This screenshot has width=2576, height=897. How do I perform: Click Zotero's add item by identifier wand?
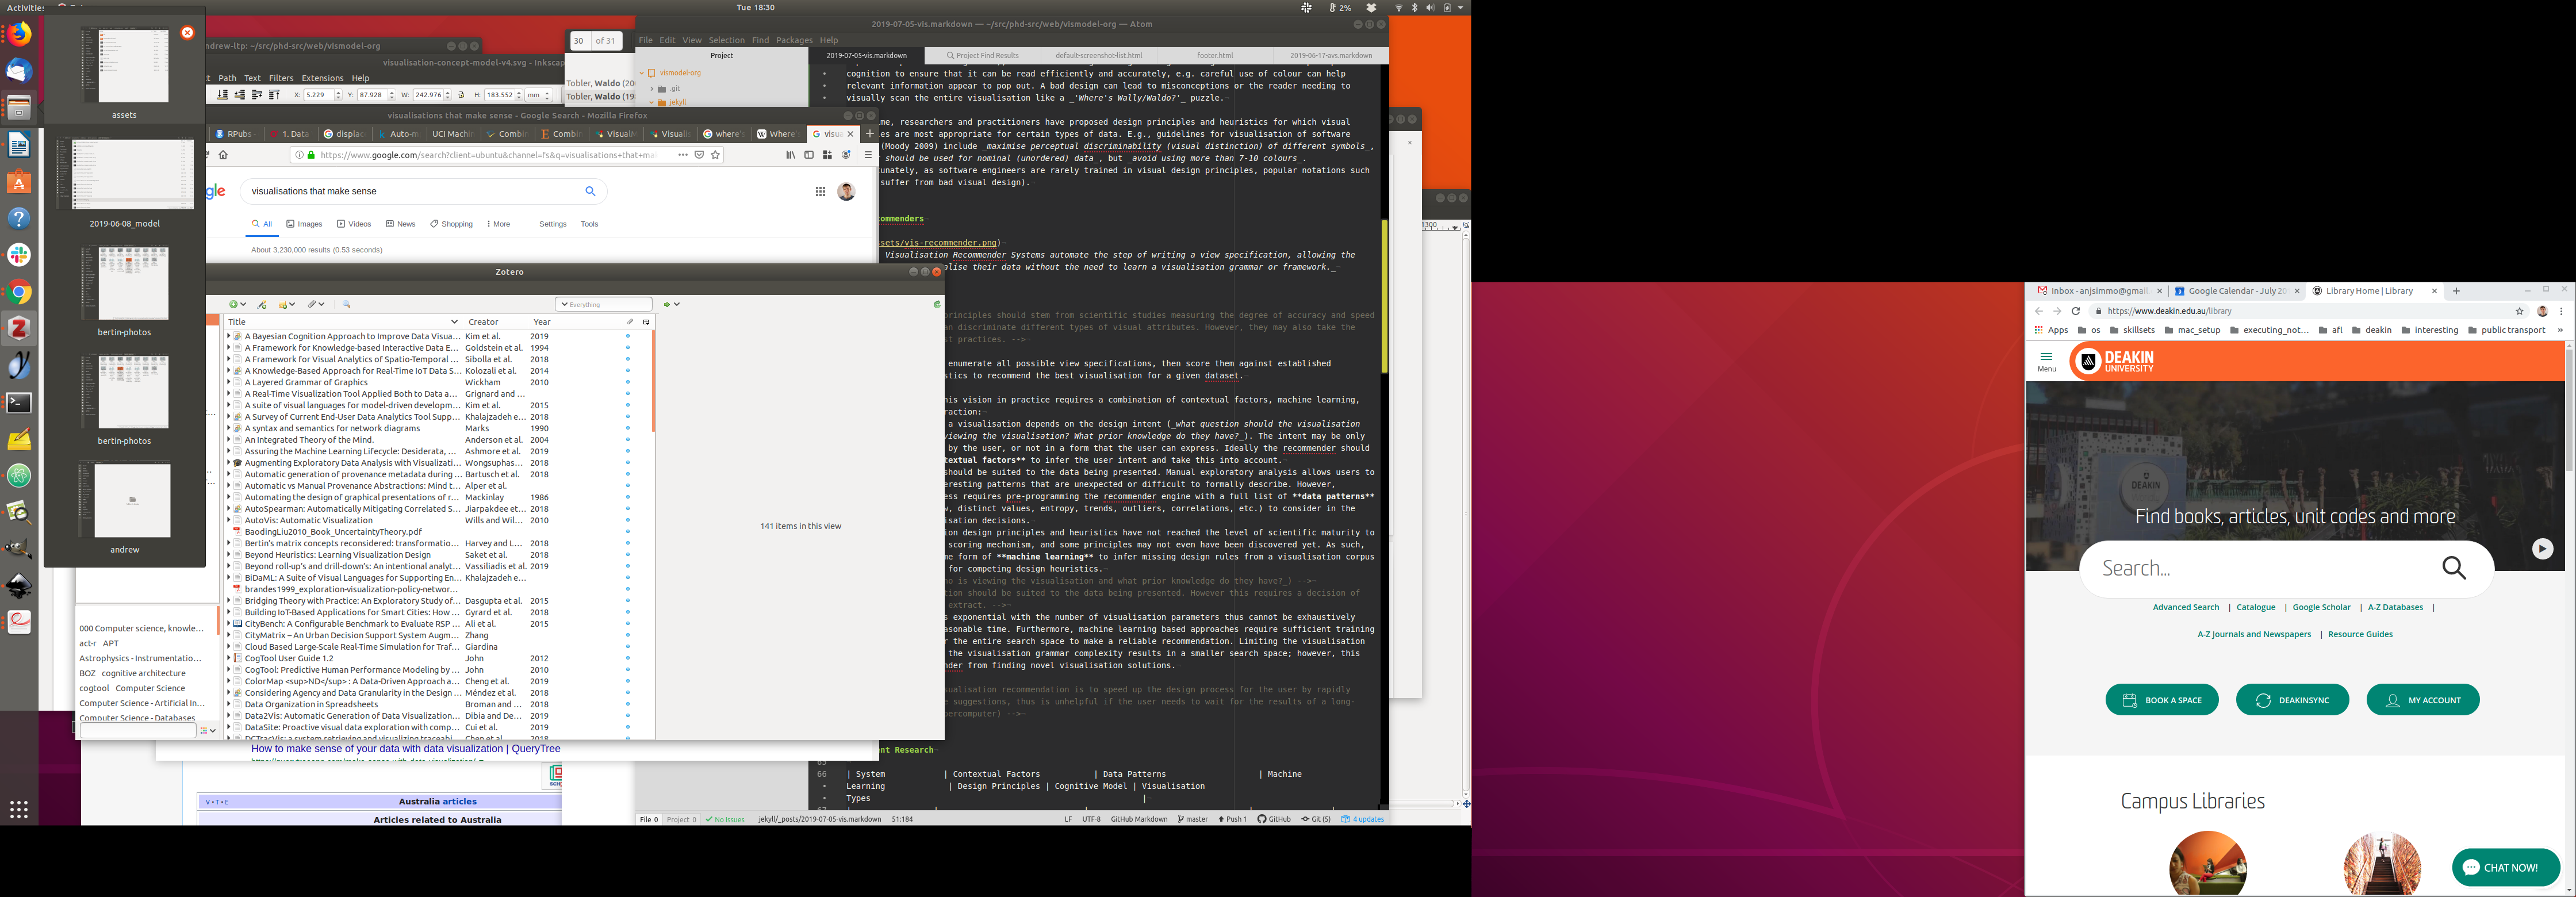(x=262, y=304)
